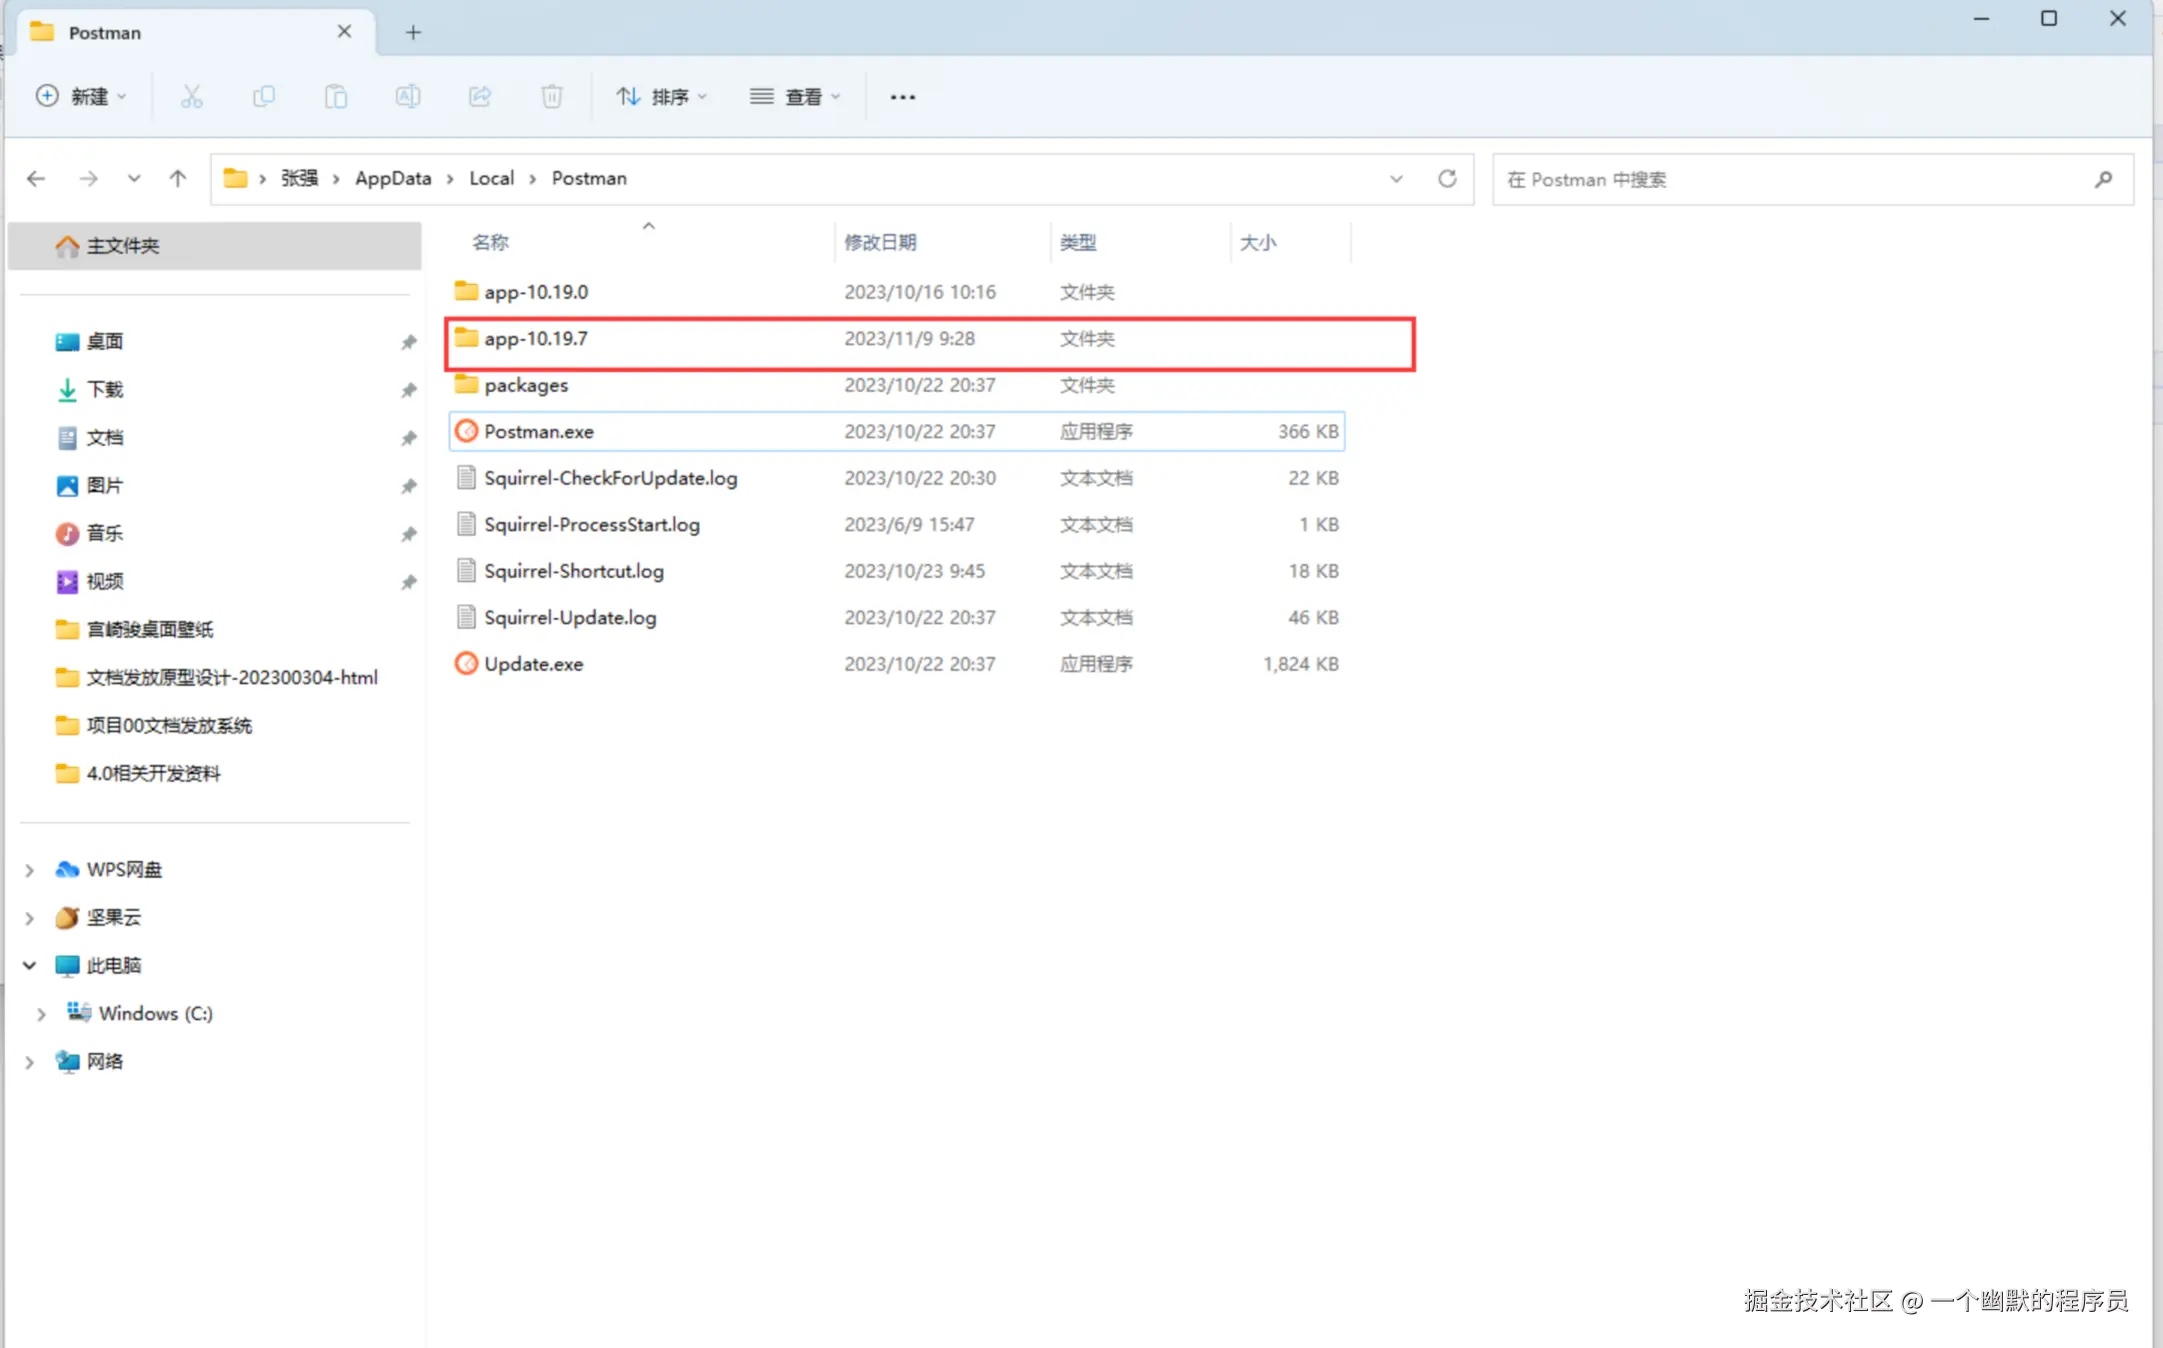Viewport: 2163px width, 1348px height.
Task: Click the Share icon in toolbar
Action: 480,97
